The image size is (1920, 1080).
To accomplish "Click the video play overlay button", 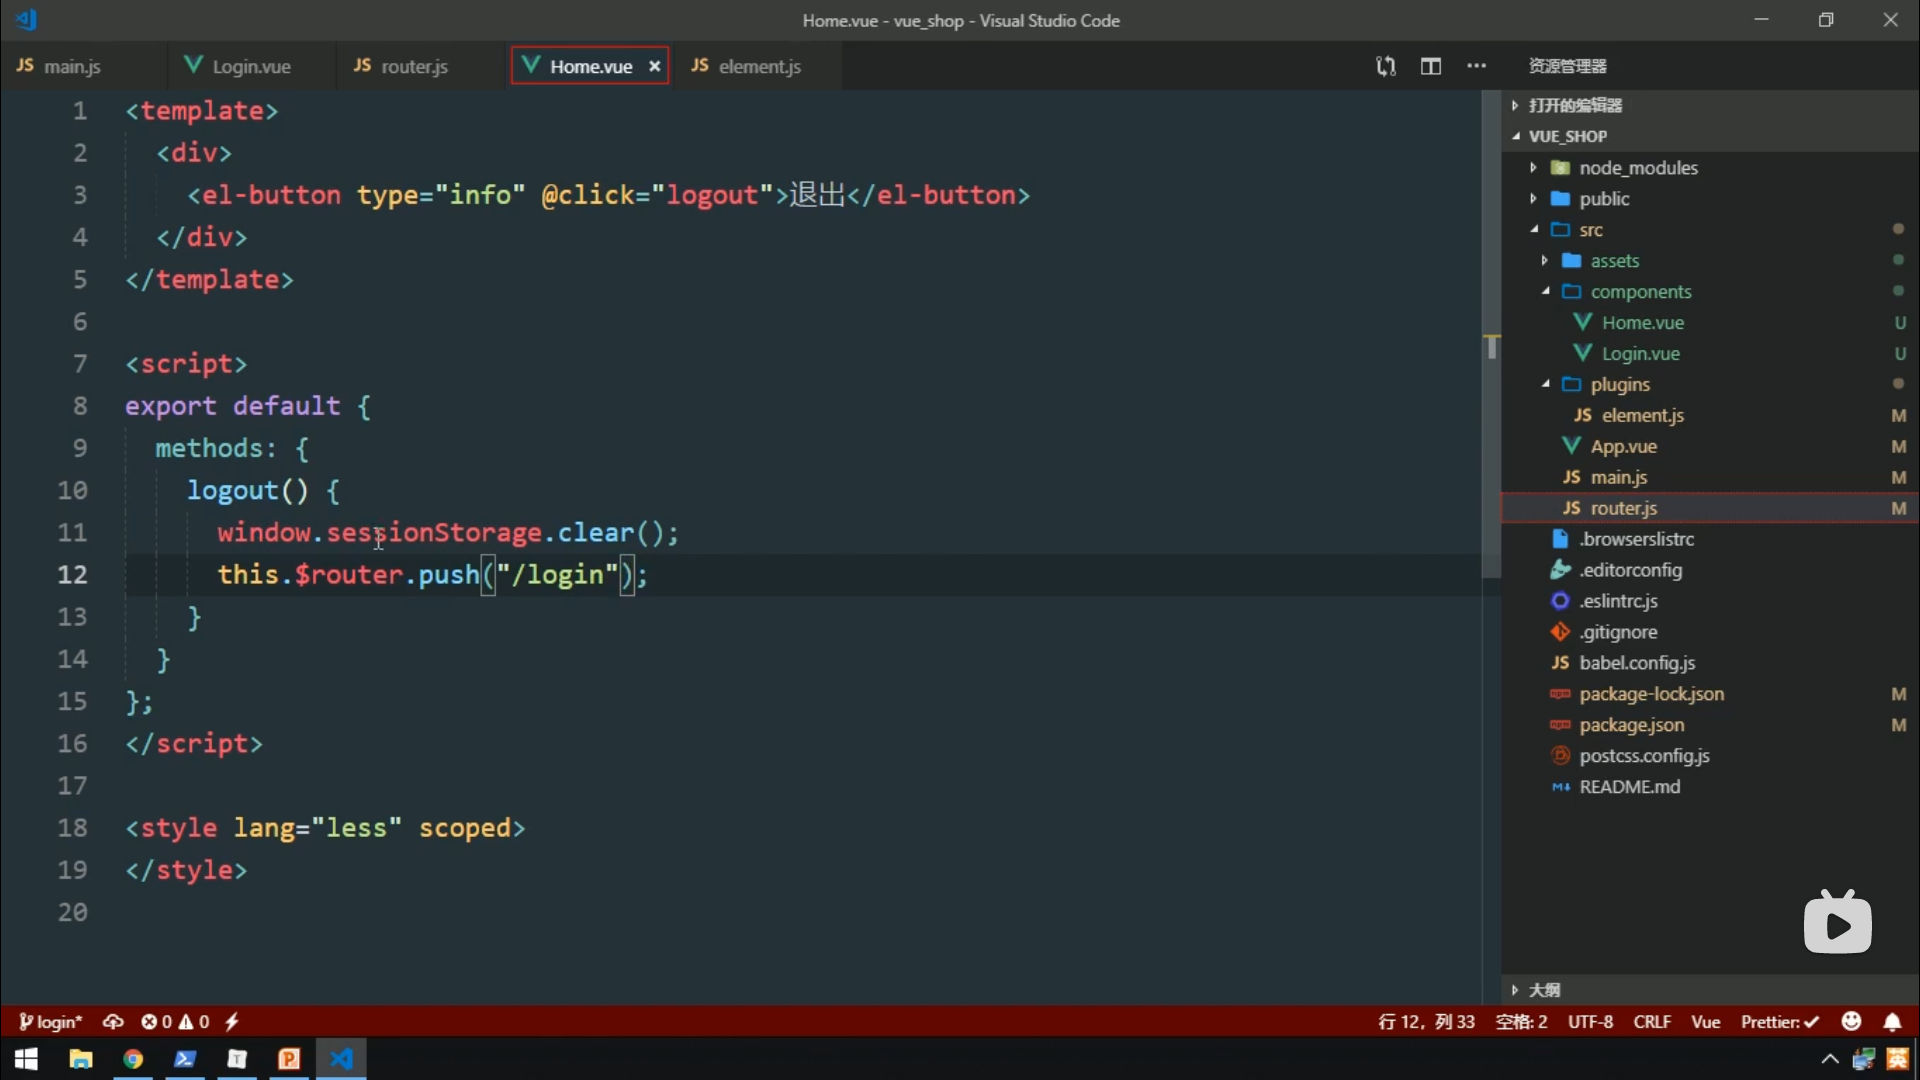I will [x=1837, y=922].
